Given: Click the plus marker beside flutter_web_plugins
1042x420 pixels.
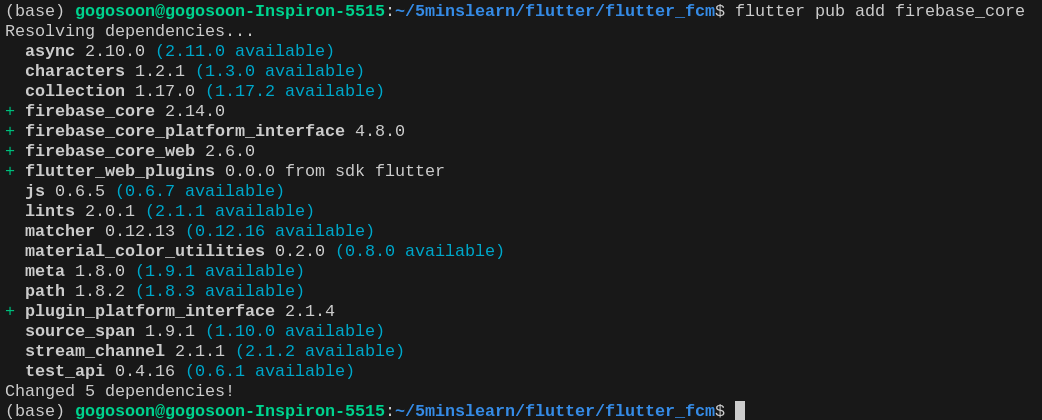Looking at the screenshot, I should point(10,171).
